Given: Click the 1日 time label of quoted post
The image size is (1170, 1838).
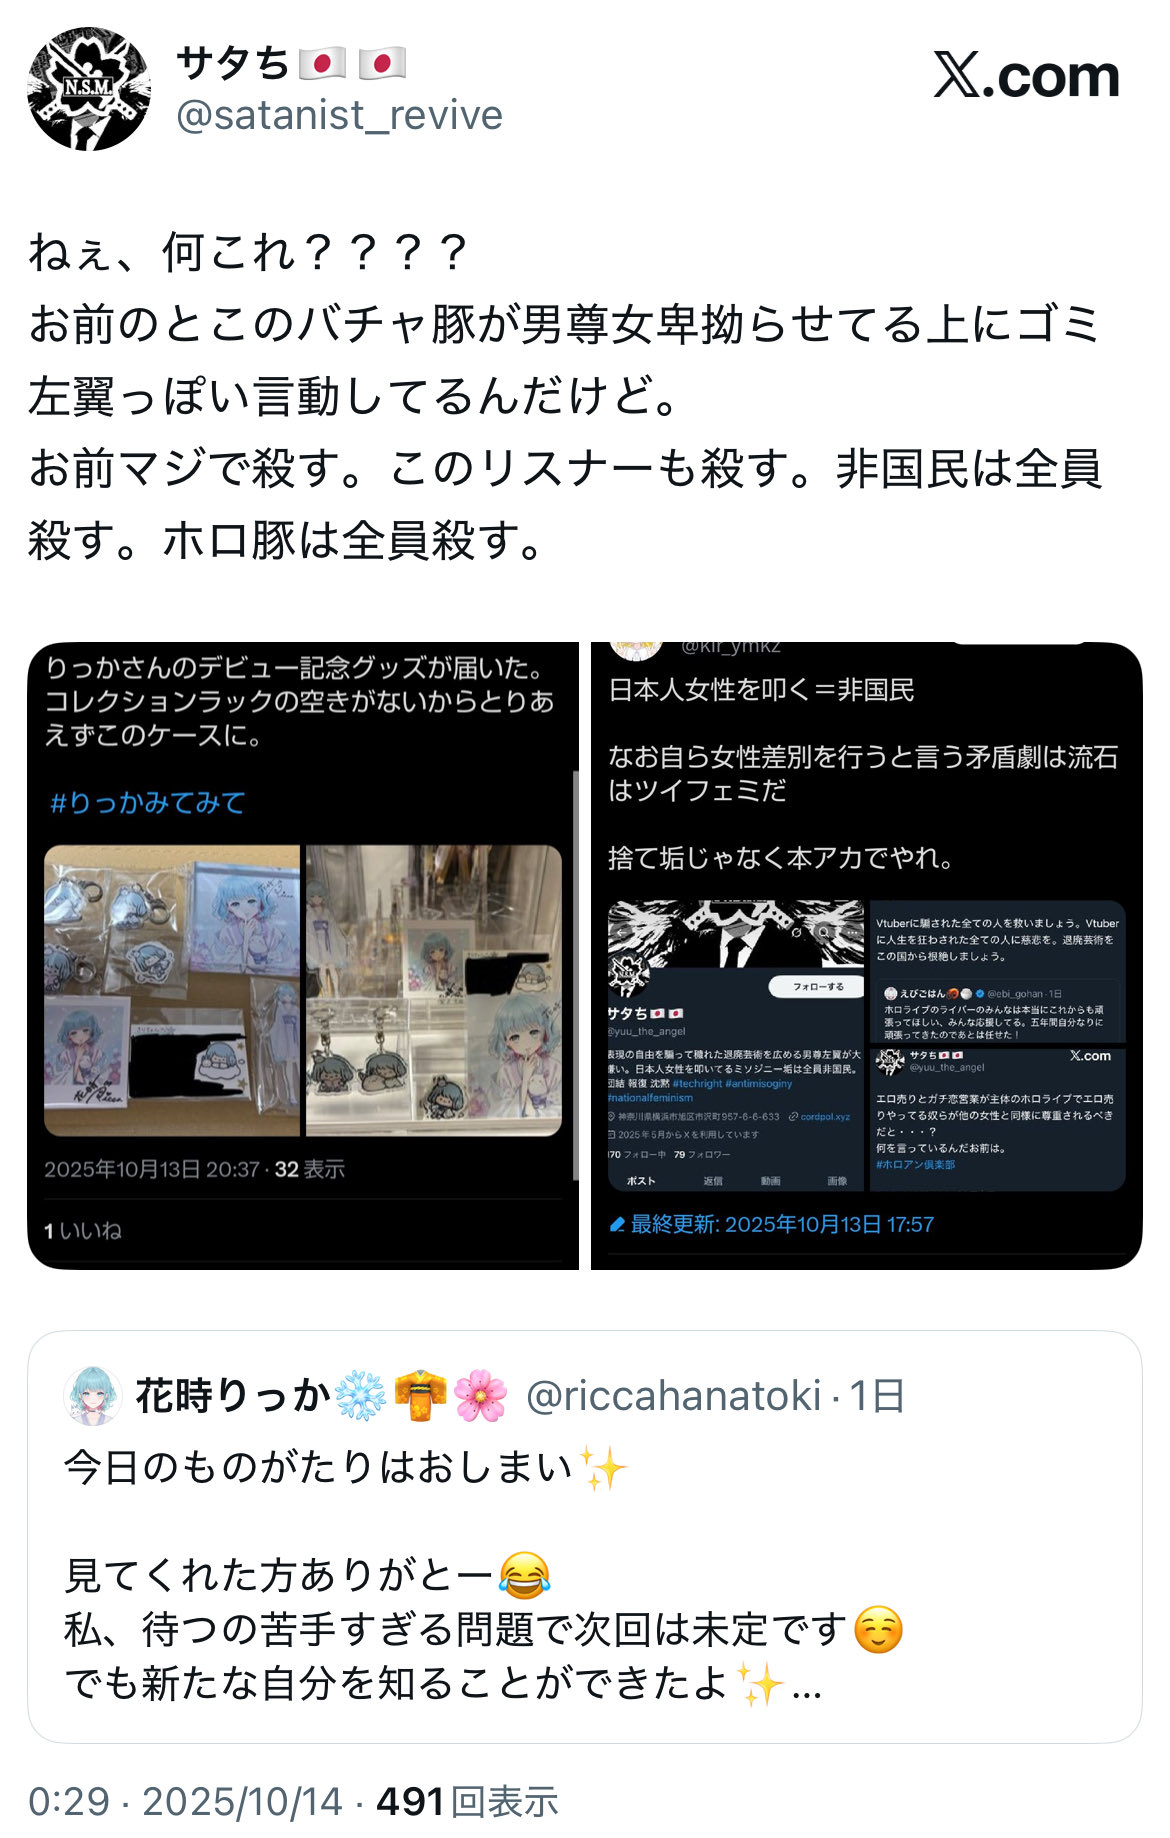Looking at the screenshot, I should point(877,1396).
